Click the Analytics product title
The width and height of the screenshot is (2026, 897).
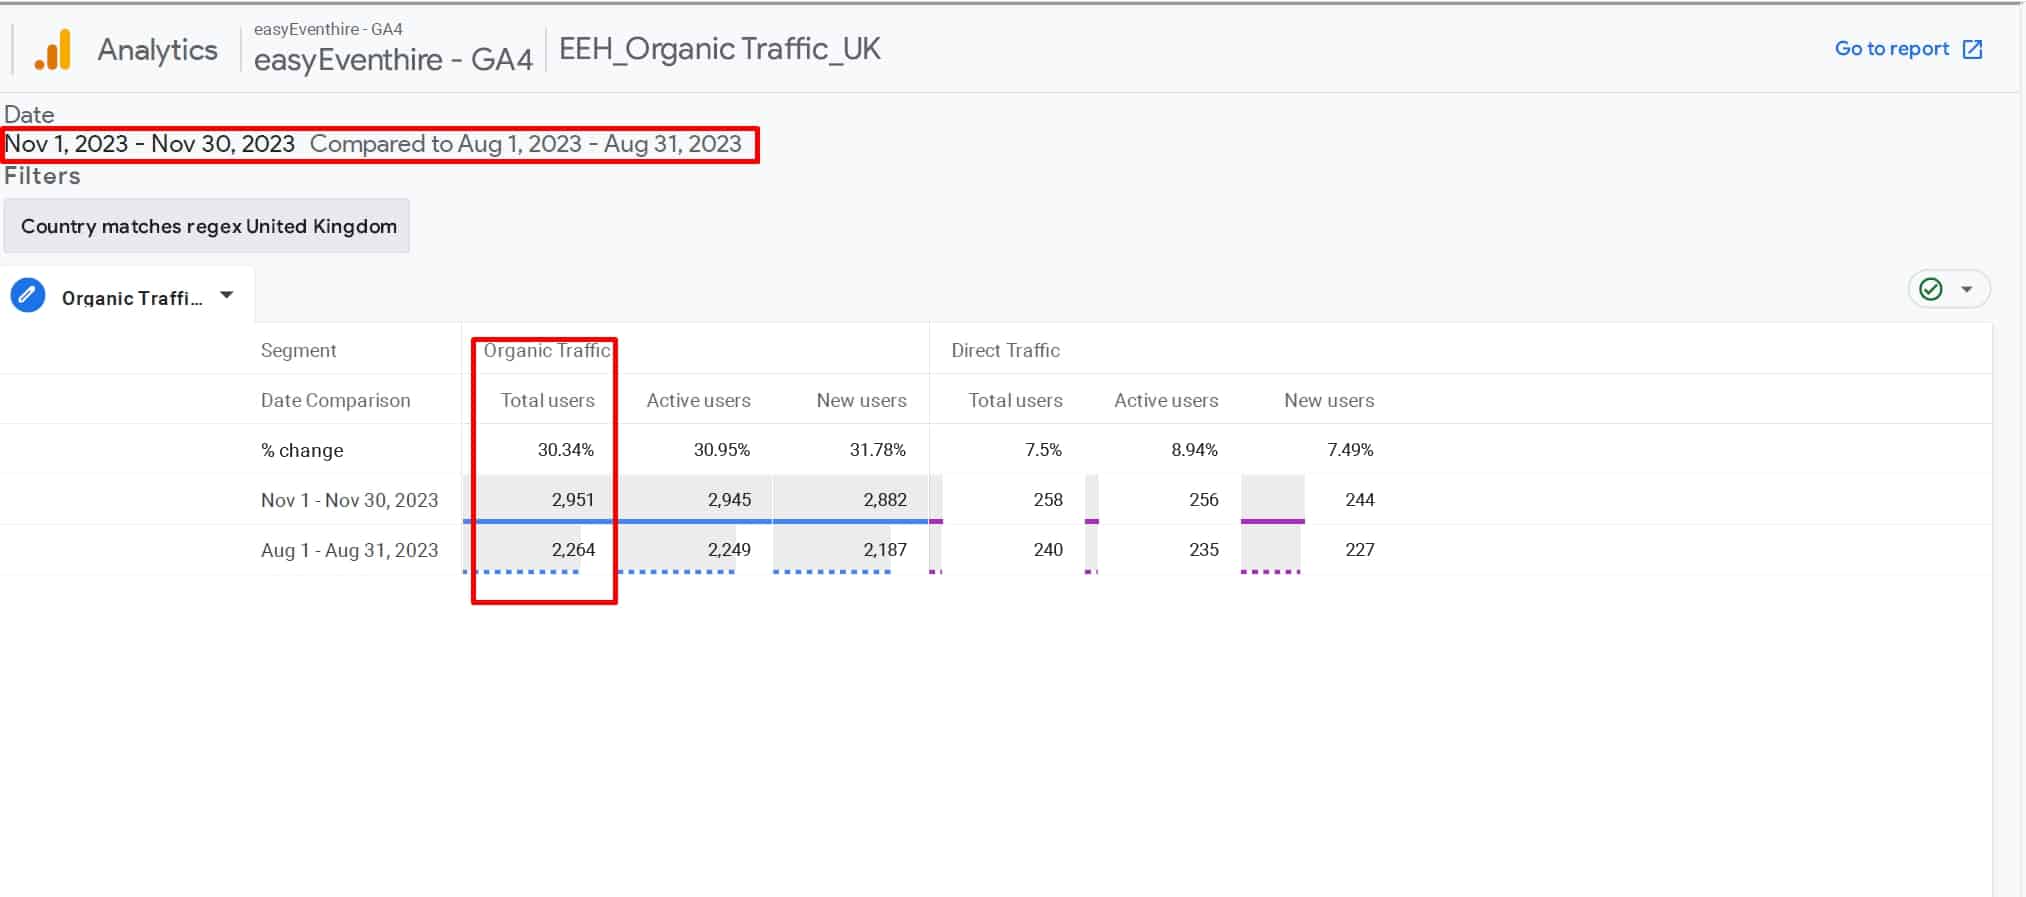coord(157,50)
